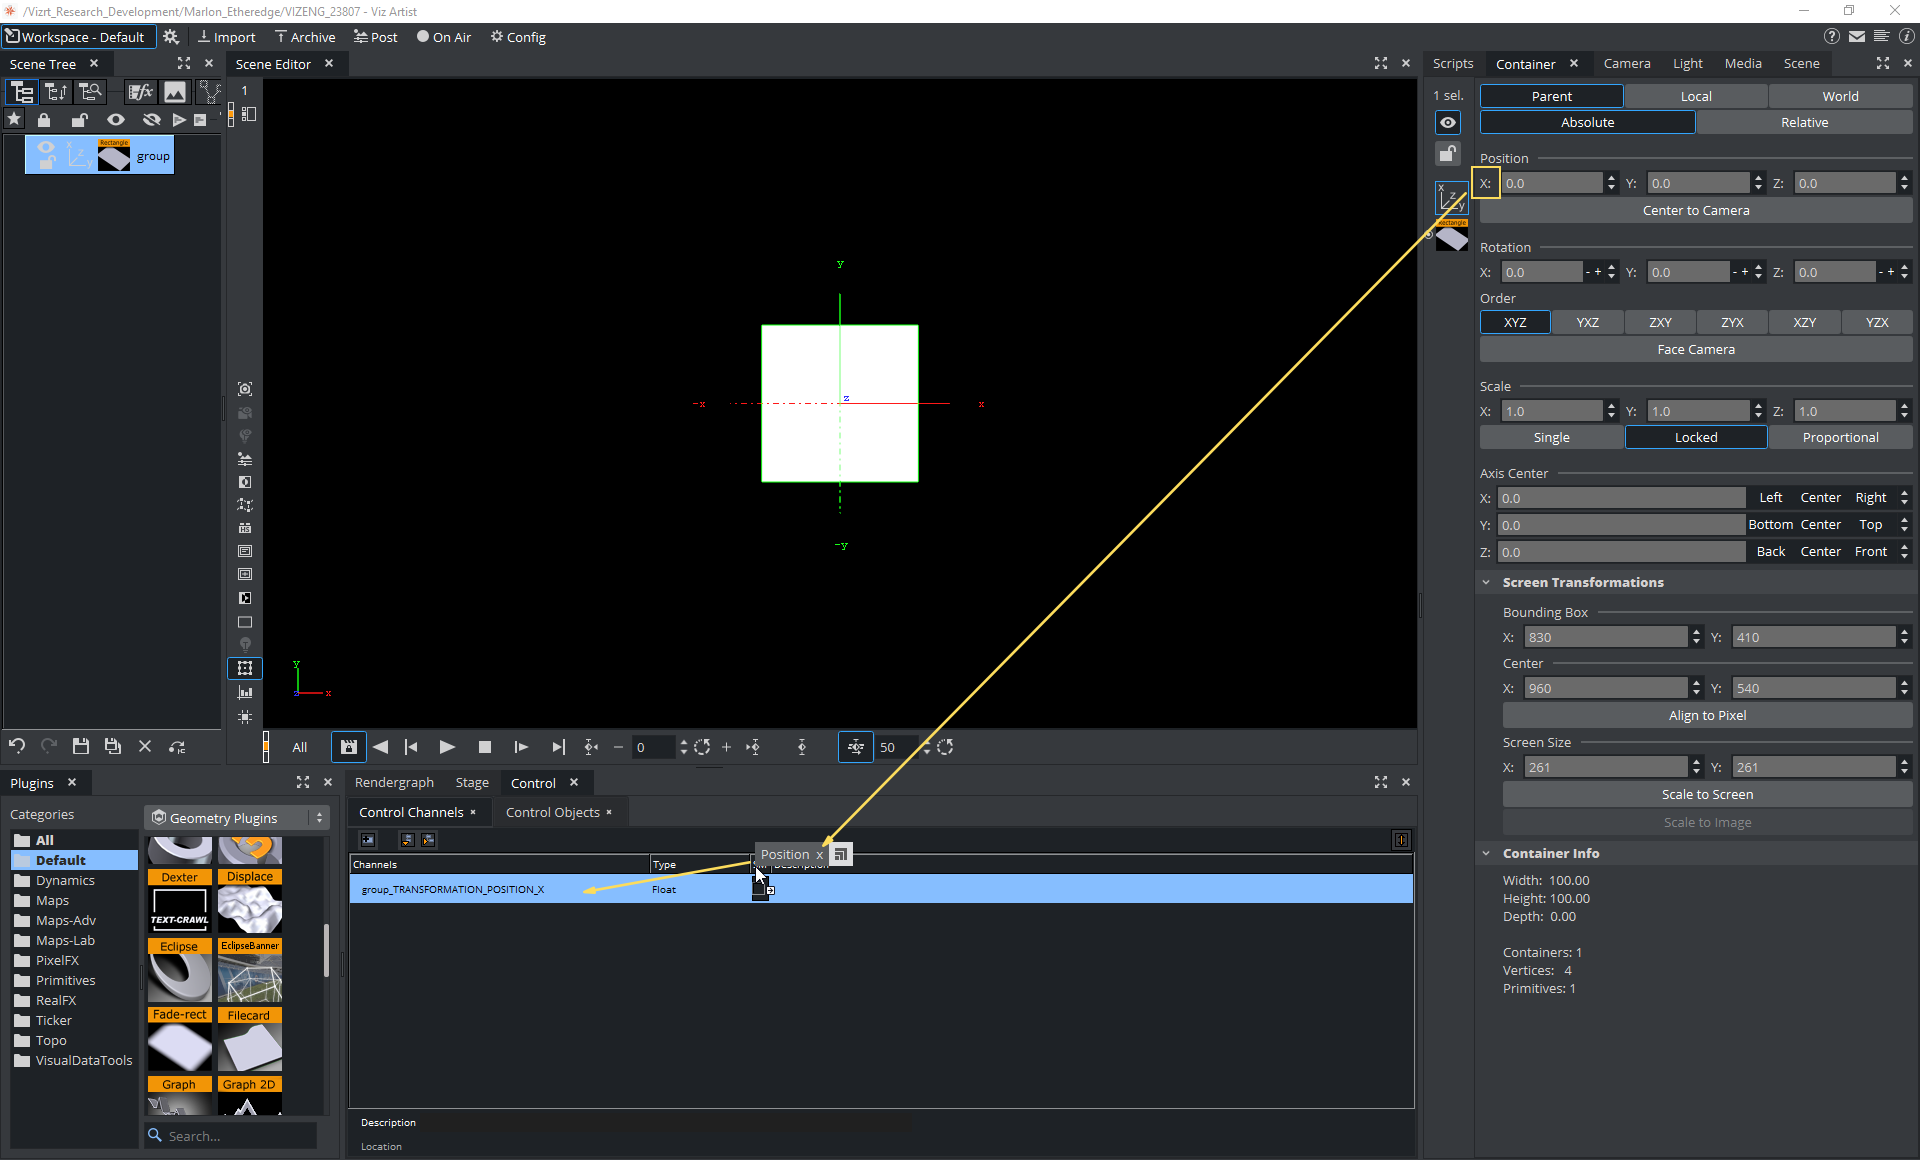Toggle container visibility eye in Container panel

(x=1447, y=122)
